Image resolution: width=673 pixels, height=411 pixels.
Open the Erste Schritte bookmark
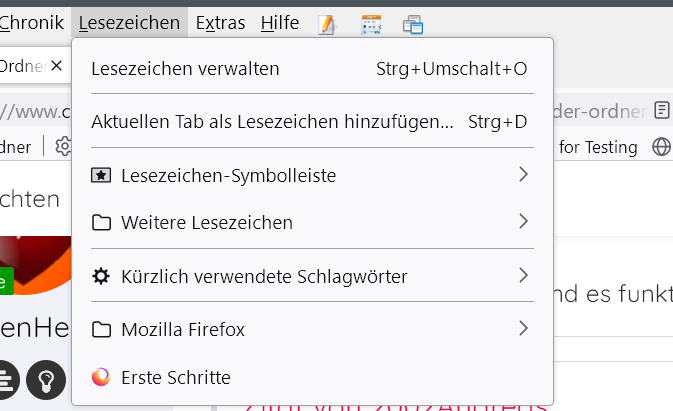[176, 377]
